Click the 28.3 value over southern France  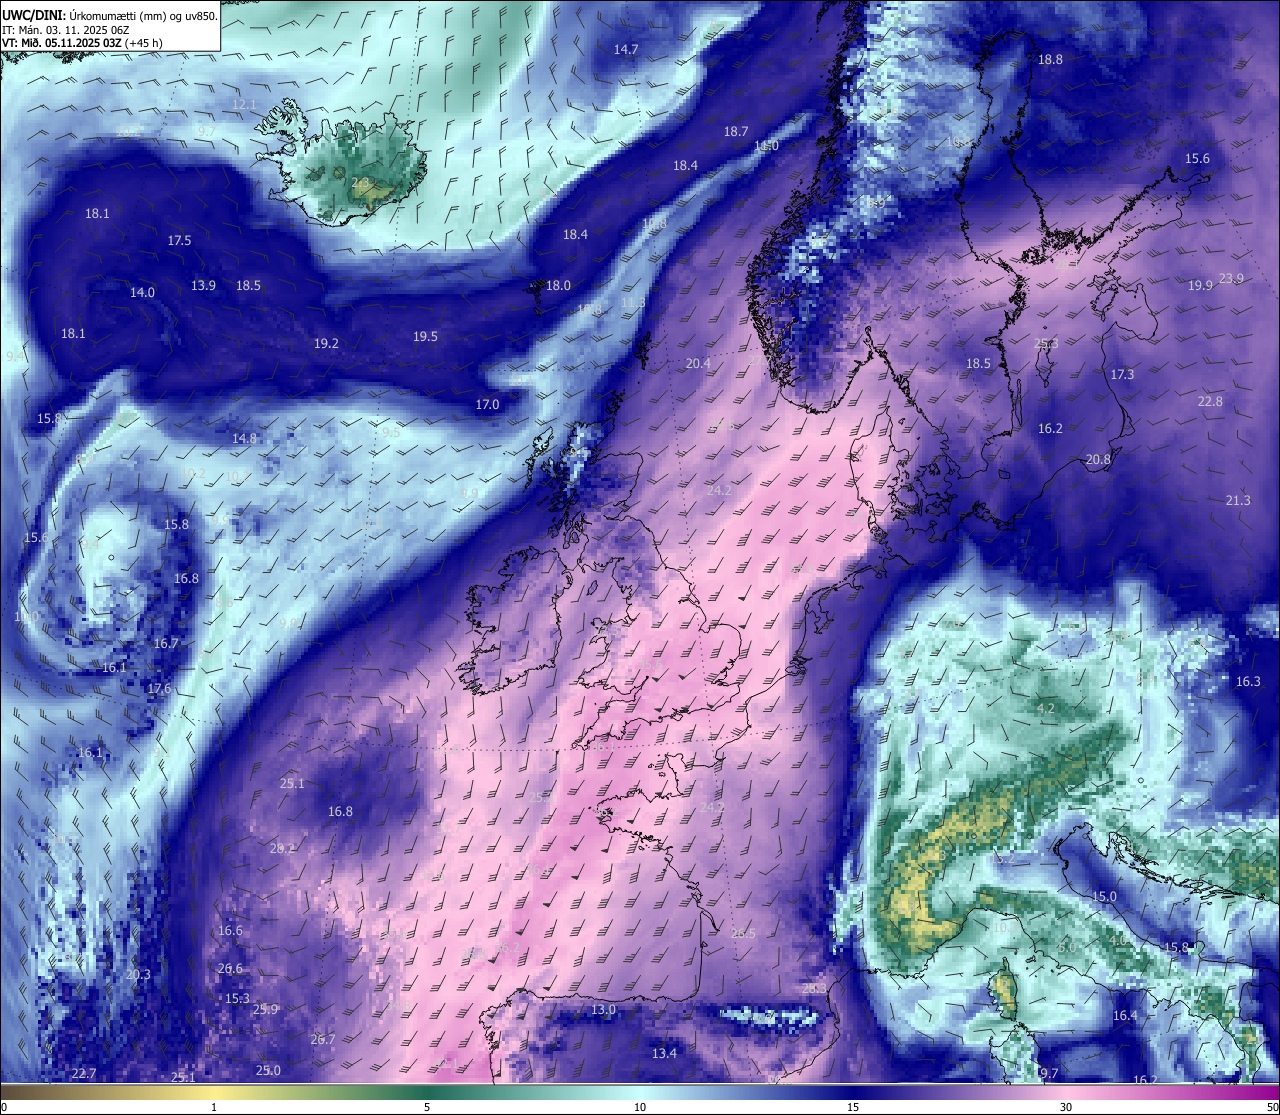coord(815,988)
